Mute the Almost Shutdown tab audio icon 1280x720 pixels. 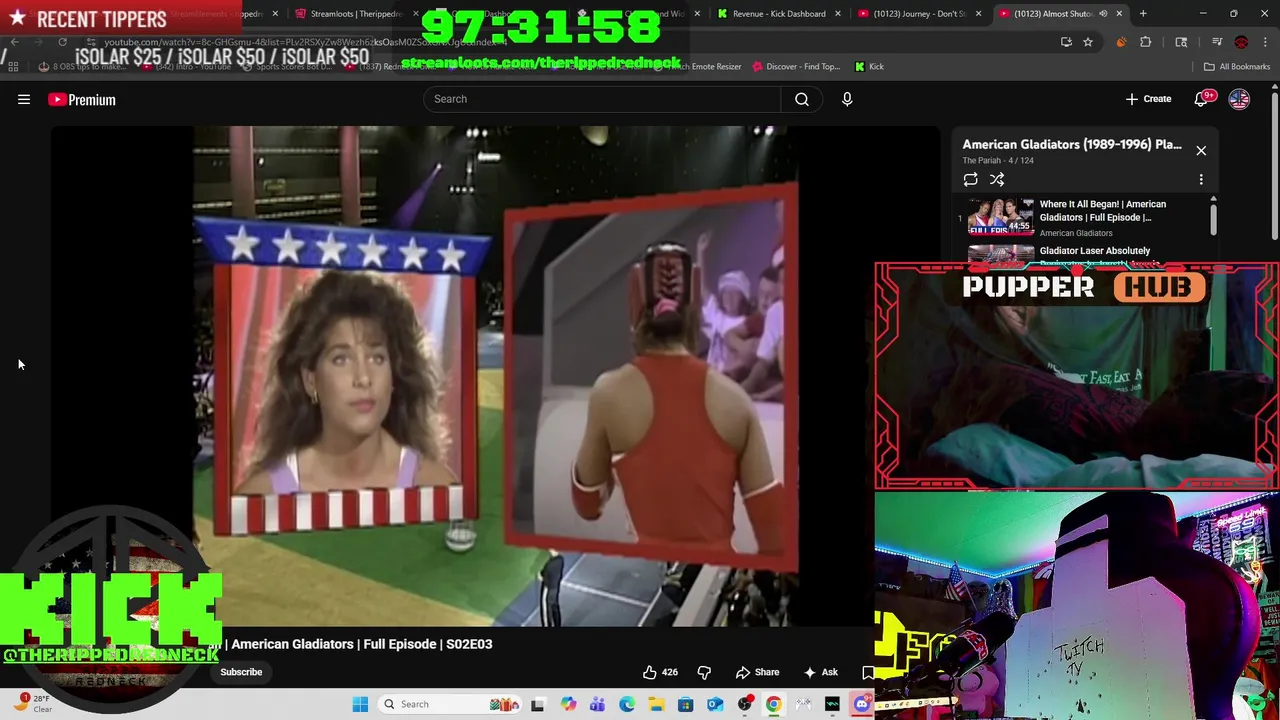[1103, 14]
